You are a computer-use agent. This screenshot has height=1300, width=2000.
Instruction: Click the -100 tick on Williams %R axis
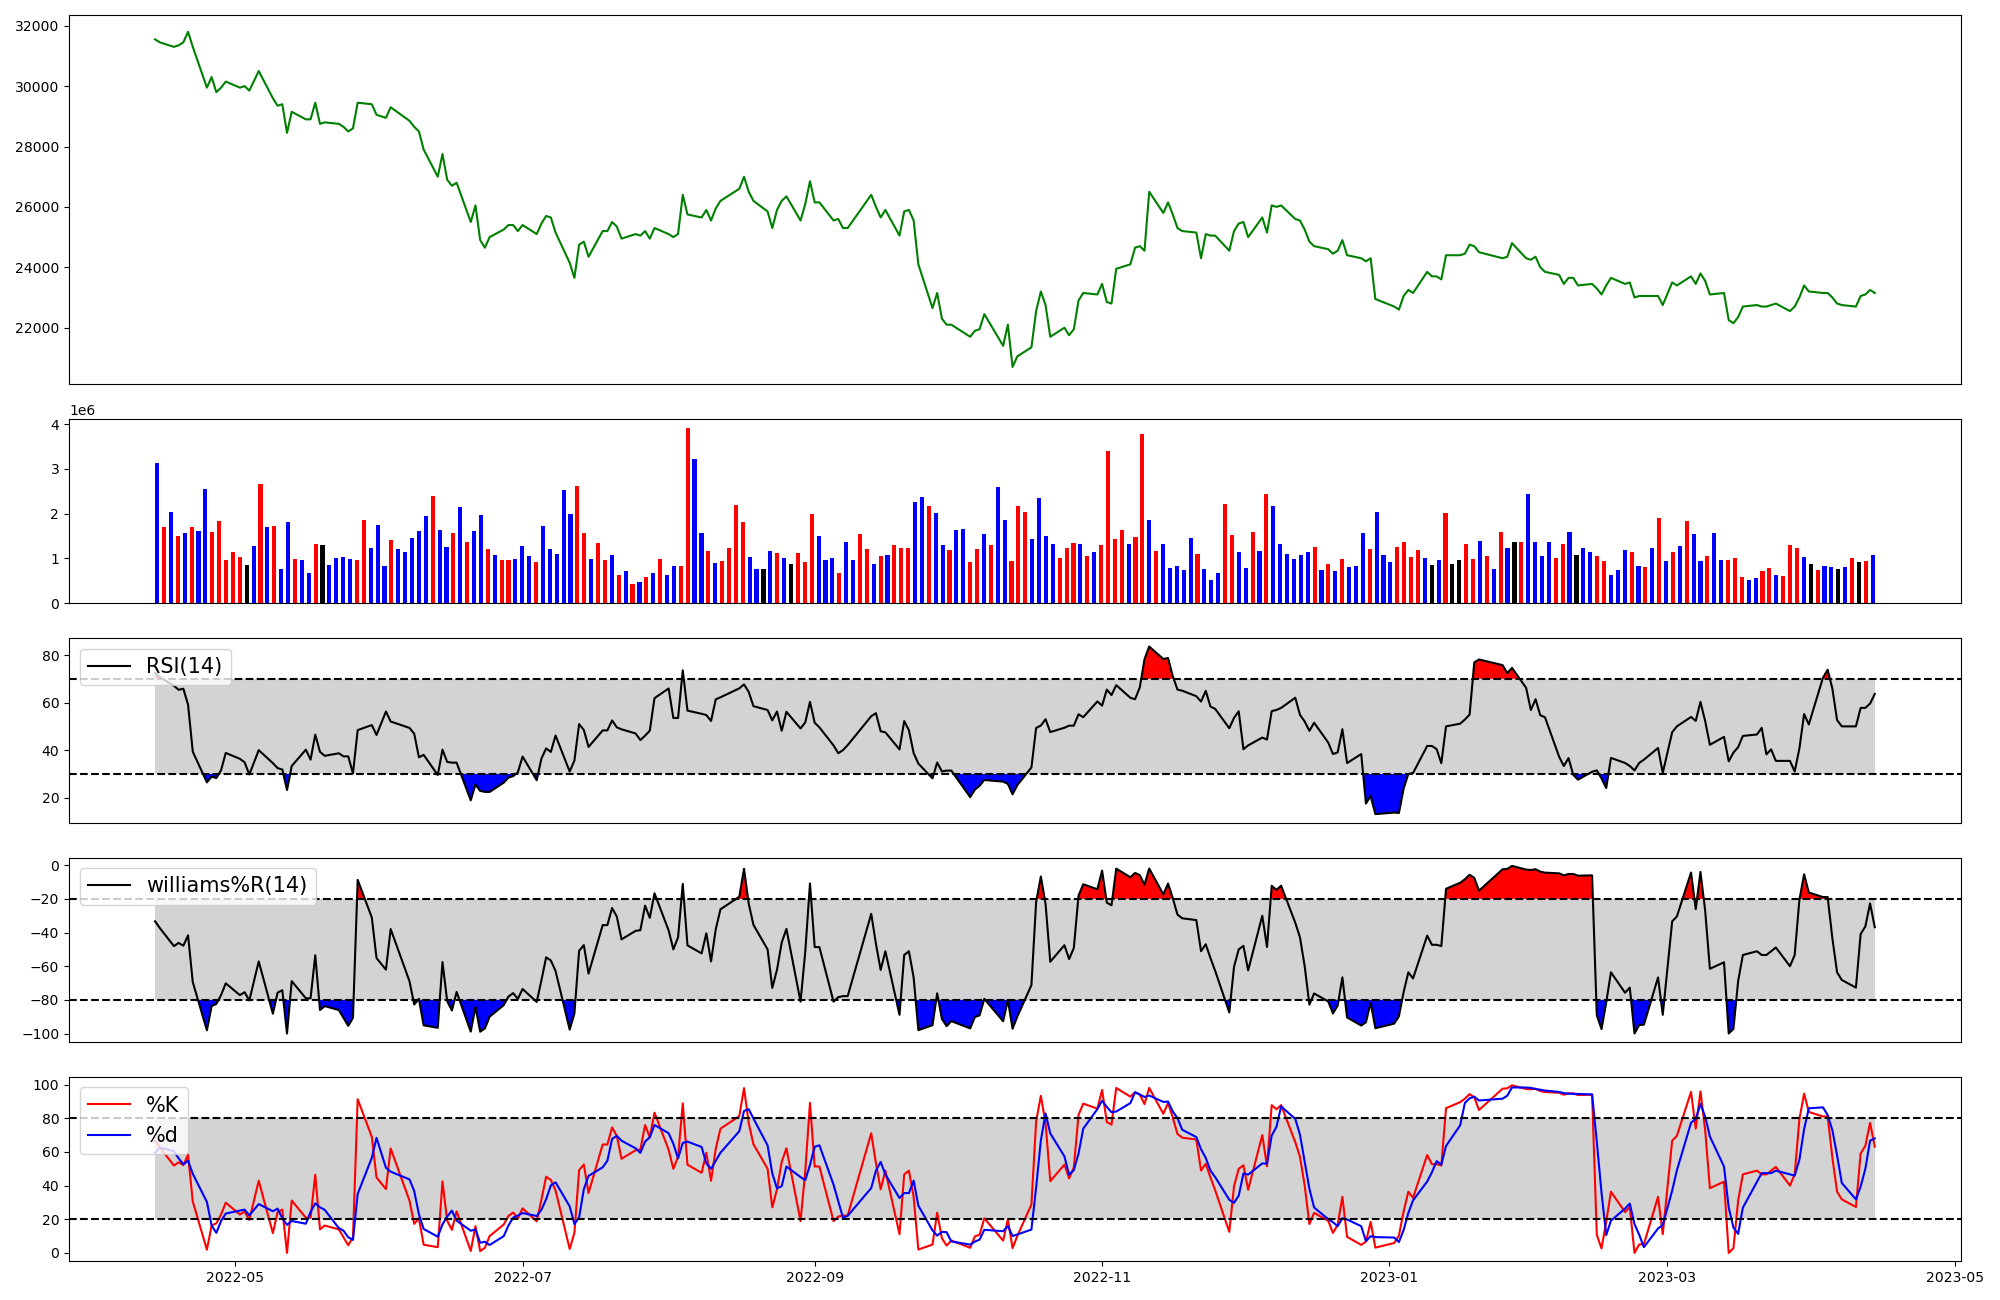(x=43, y=1034)
